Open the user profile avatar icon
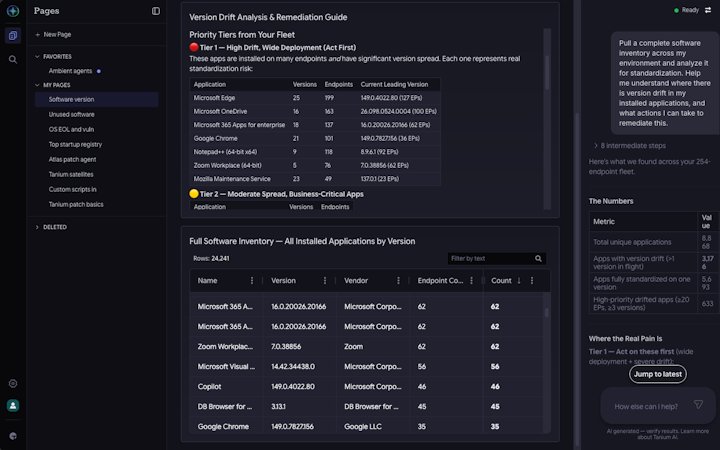The width and height of the screenshot is (720, 450). pyautogui.click(x=13, y=405)
